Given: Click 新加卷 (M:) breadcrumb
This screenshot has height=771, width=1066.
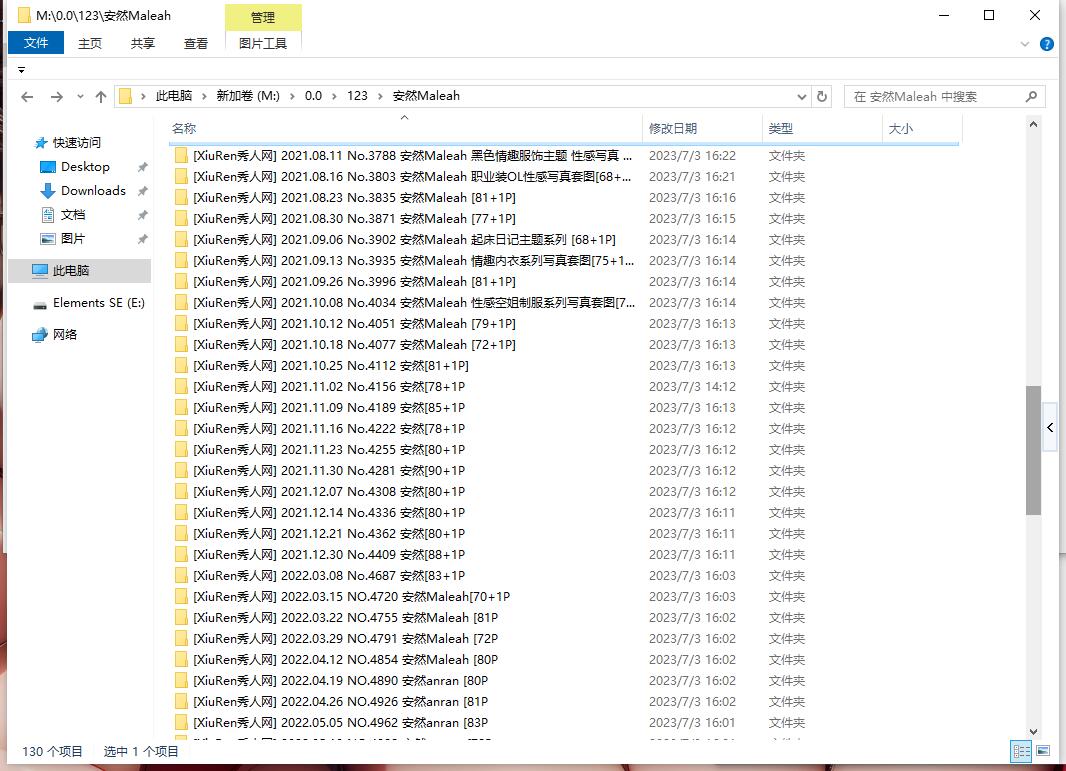Looking at the screenshot, I should (248, 96).
